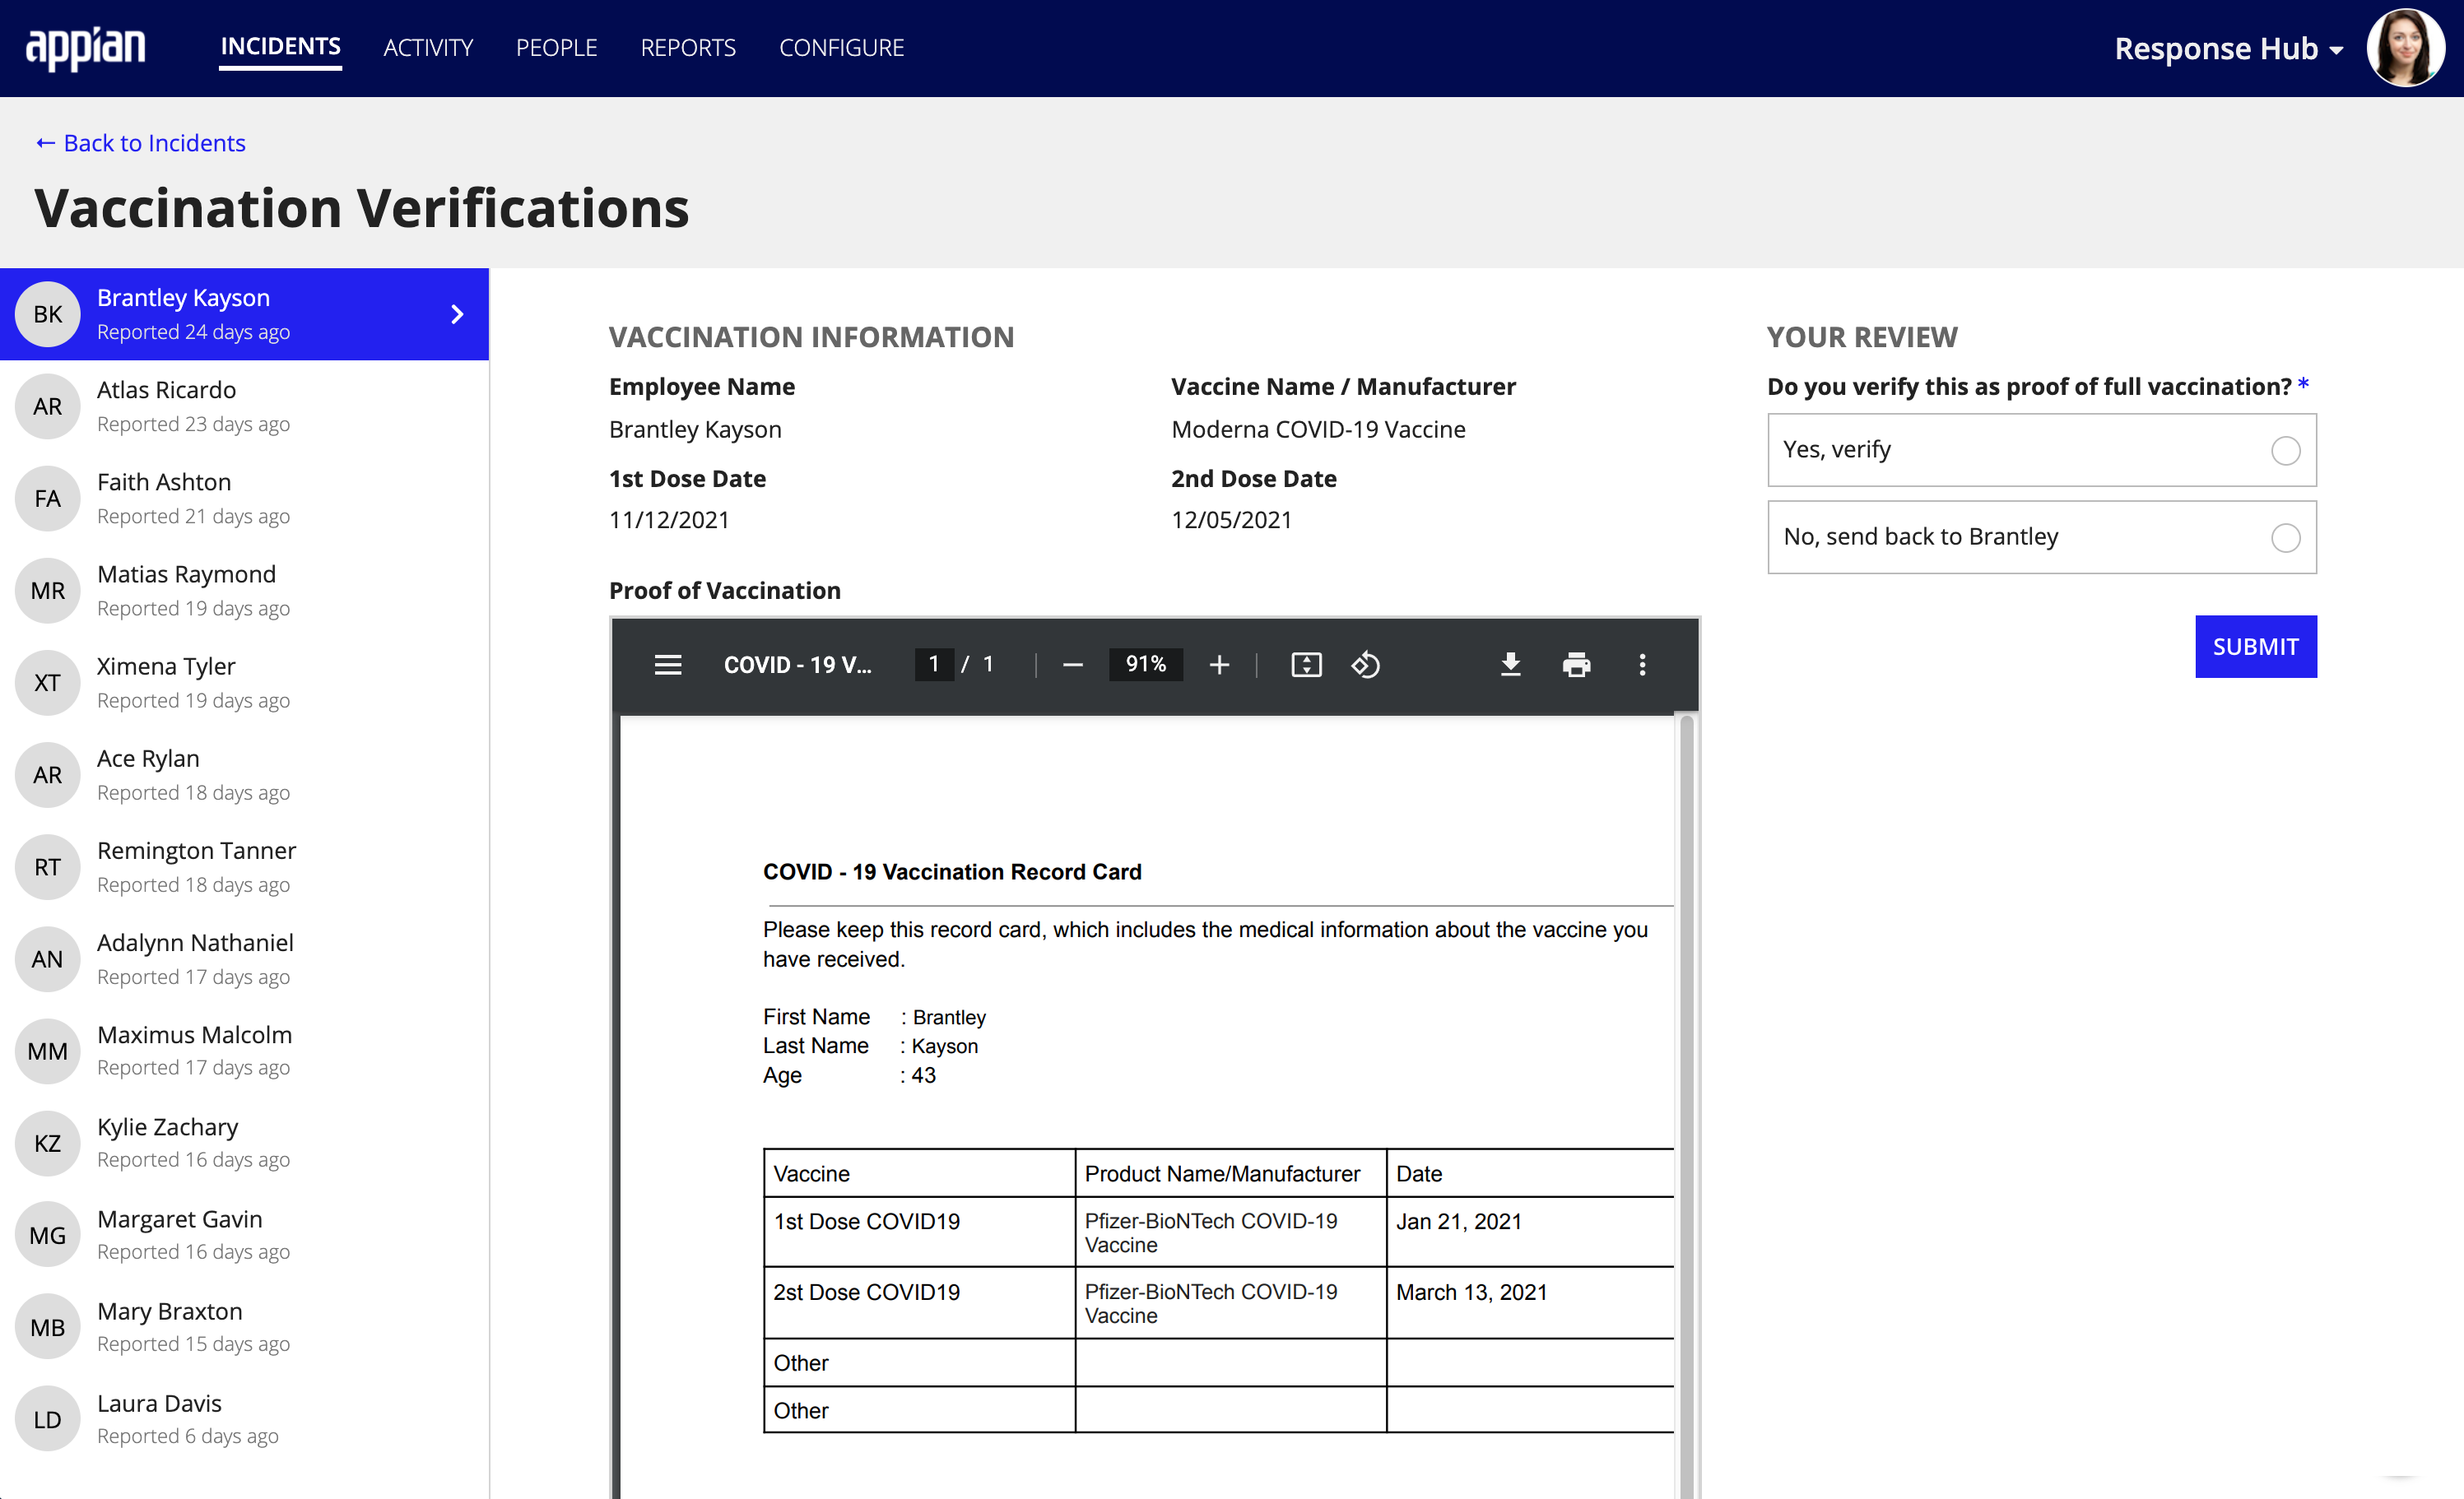Print the vaccination record card
2464x1499 pixels.
click(x=1576, y=665)
